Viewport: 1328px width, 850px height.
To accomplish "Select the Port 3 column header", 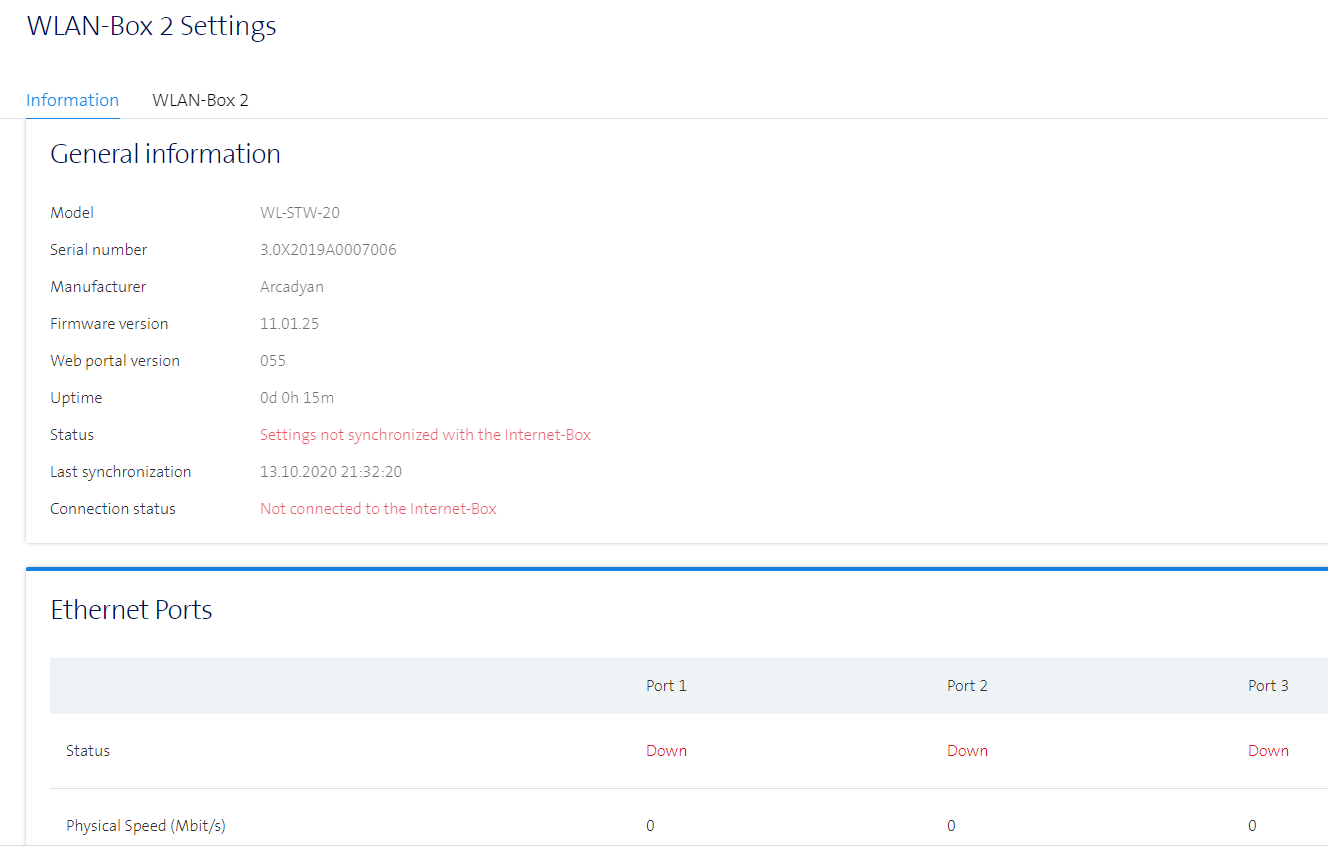I will click(x=1268, y=686).
